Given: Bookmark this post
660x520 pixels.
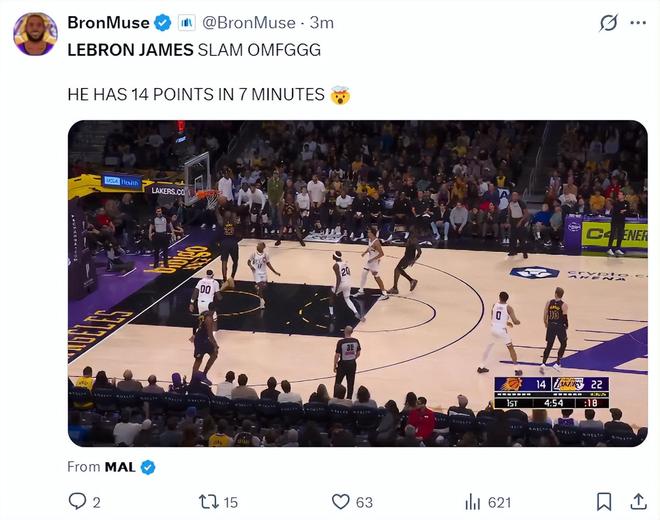Looking at the screenshot, I should (x=604, y=501).
